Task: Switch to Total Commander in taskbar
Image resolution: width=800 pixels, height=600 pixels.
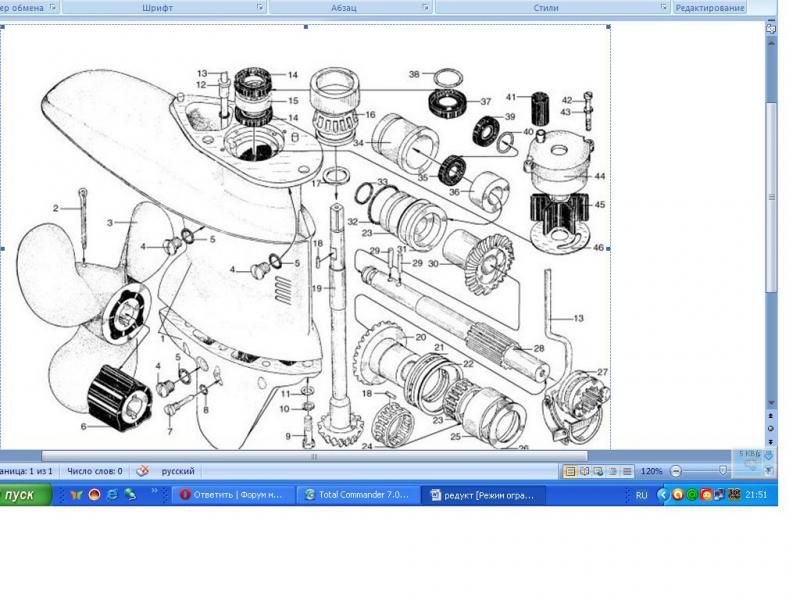Action: (x=357, y=494)
